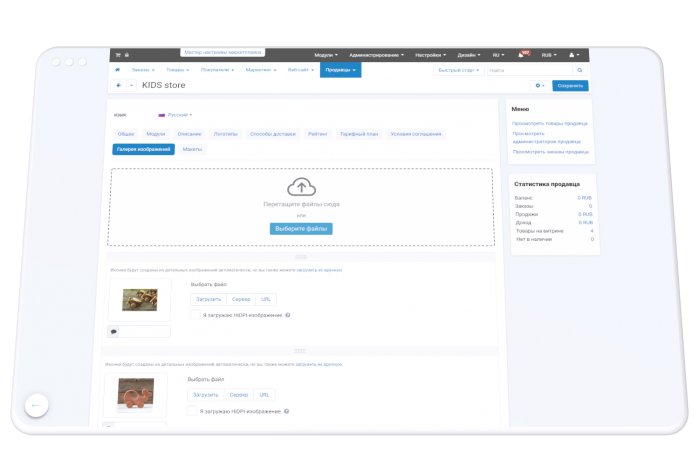Viewport: 700px width, 466px height.
Task: Click the Товары на витрине value 4
Action: tap(592, 231)
